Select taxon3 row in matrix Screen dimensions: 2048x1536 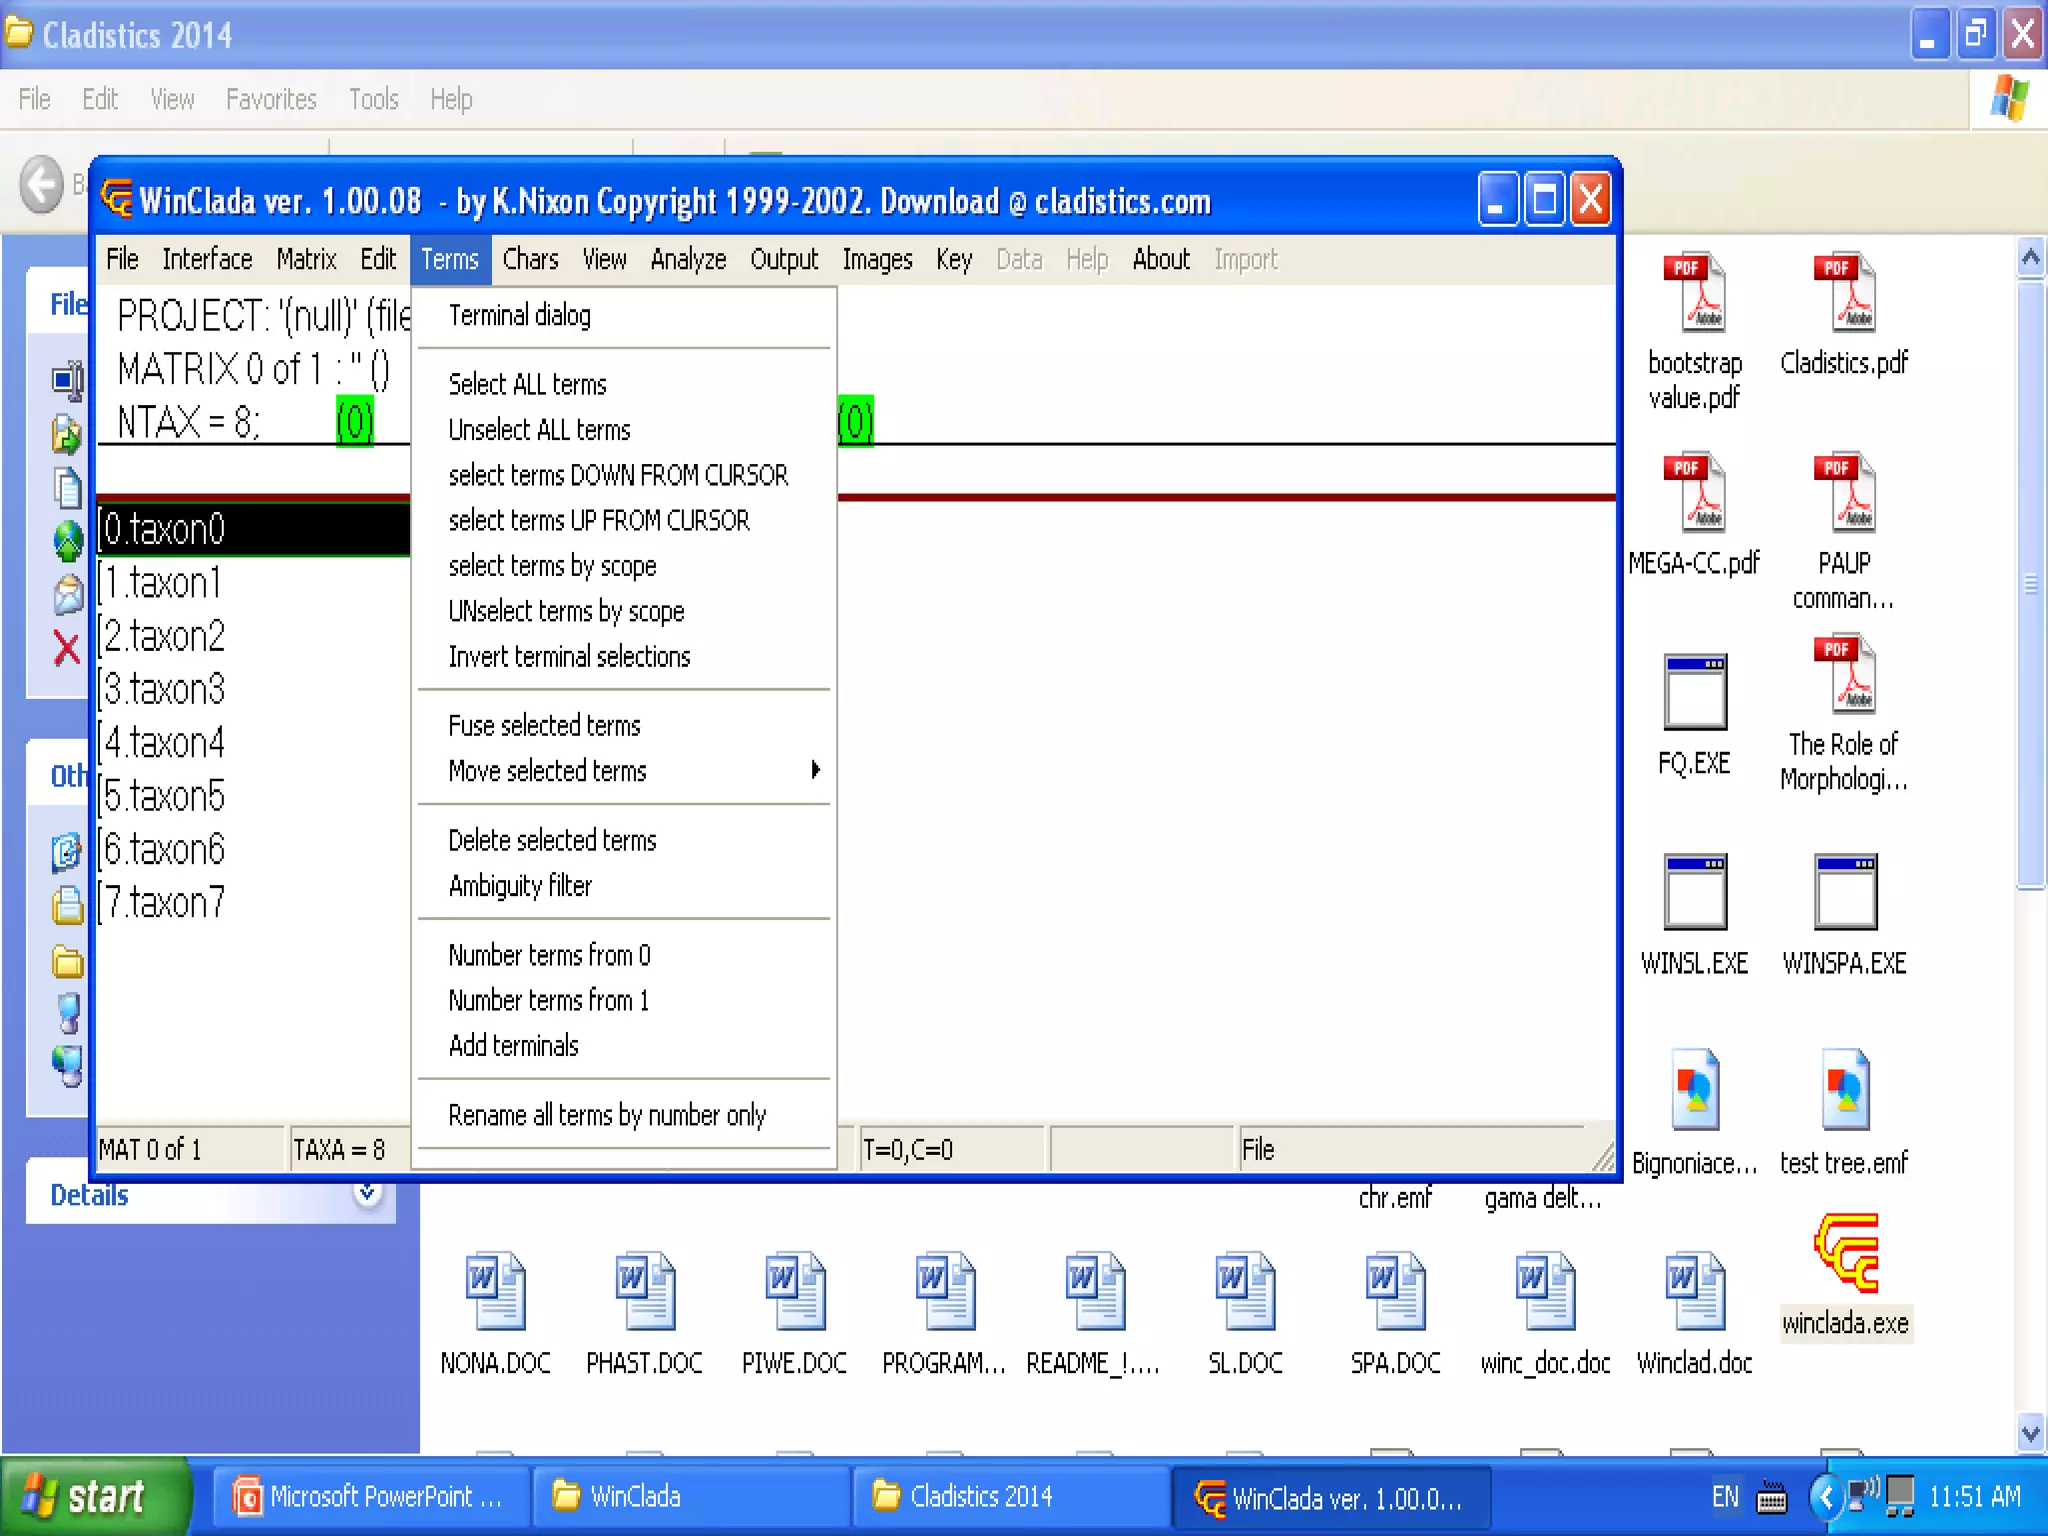[x=165, y=690]
